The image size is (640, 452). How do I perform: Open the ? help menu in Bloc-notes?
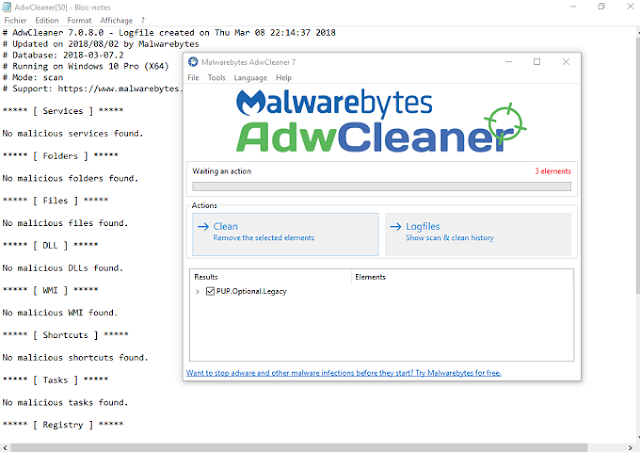pyautogui.click(x=143, y=20)
